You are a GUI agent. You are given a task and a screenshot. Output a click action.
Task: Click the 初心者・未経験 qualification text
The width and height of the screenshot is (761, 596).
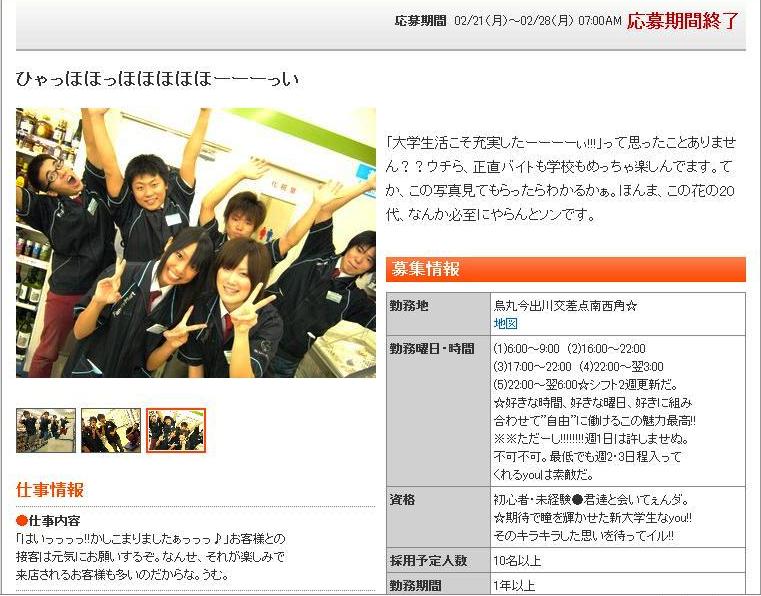(x=591, y=499)
